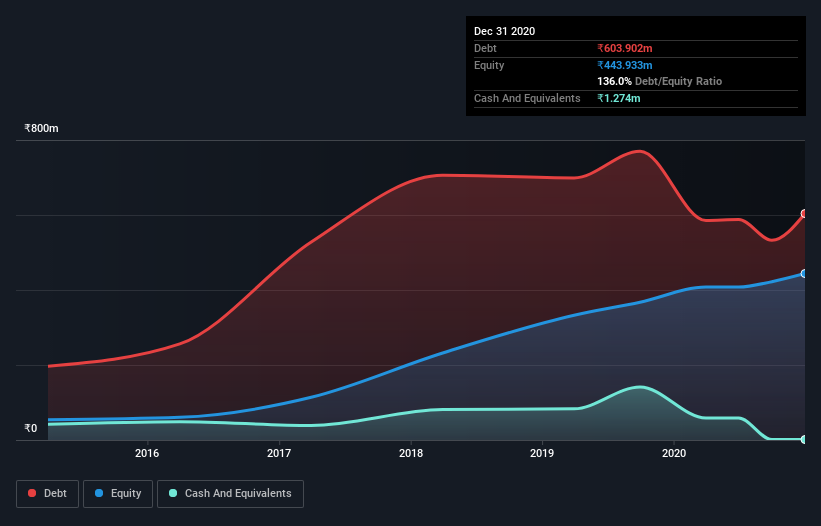Click Cash And Equivalents tooltip label
The image size is (821, 526).
527,98
